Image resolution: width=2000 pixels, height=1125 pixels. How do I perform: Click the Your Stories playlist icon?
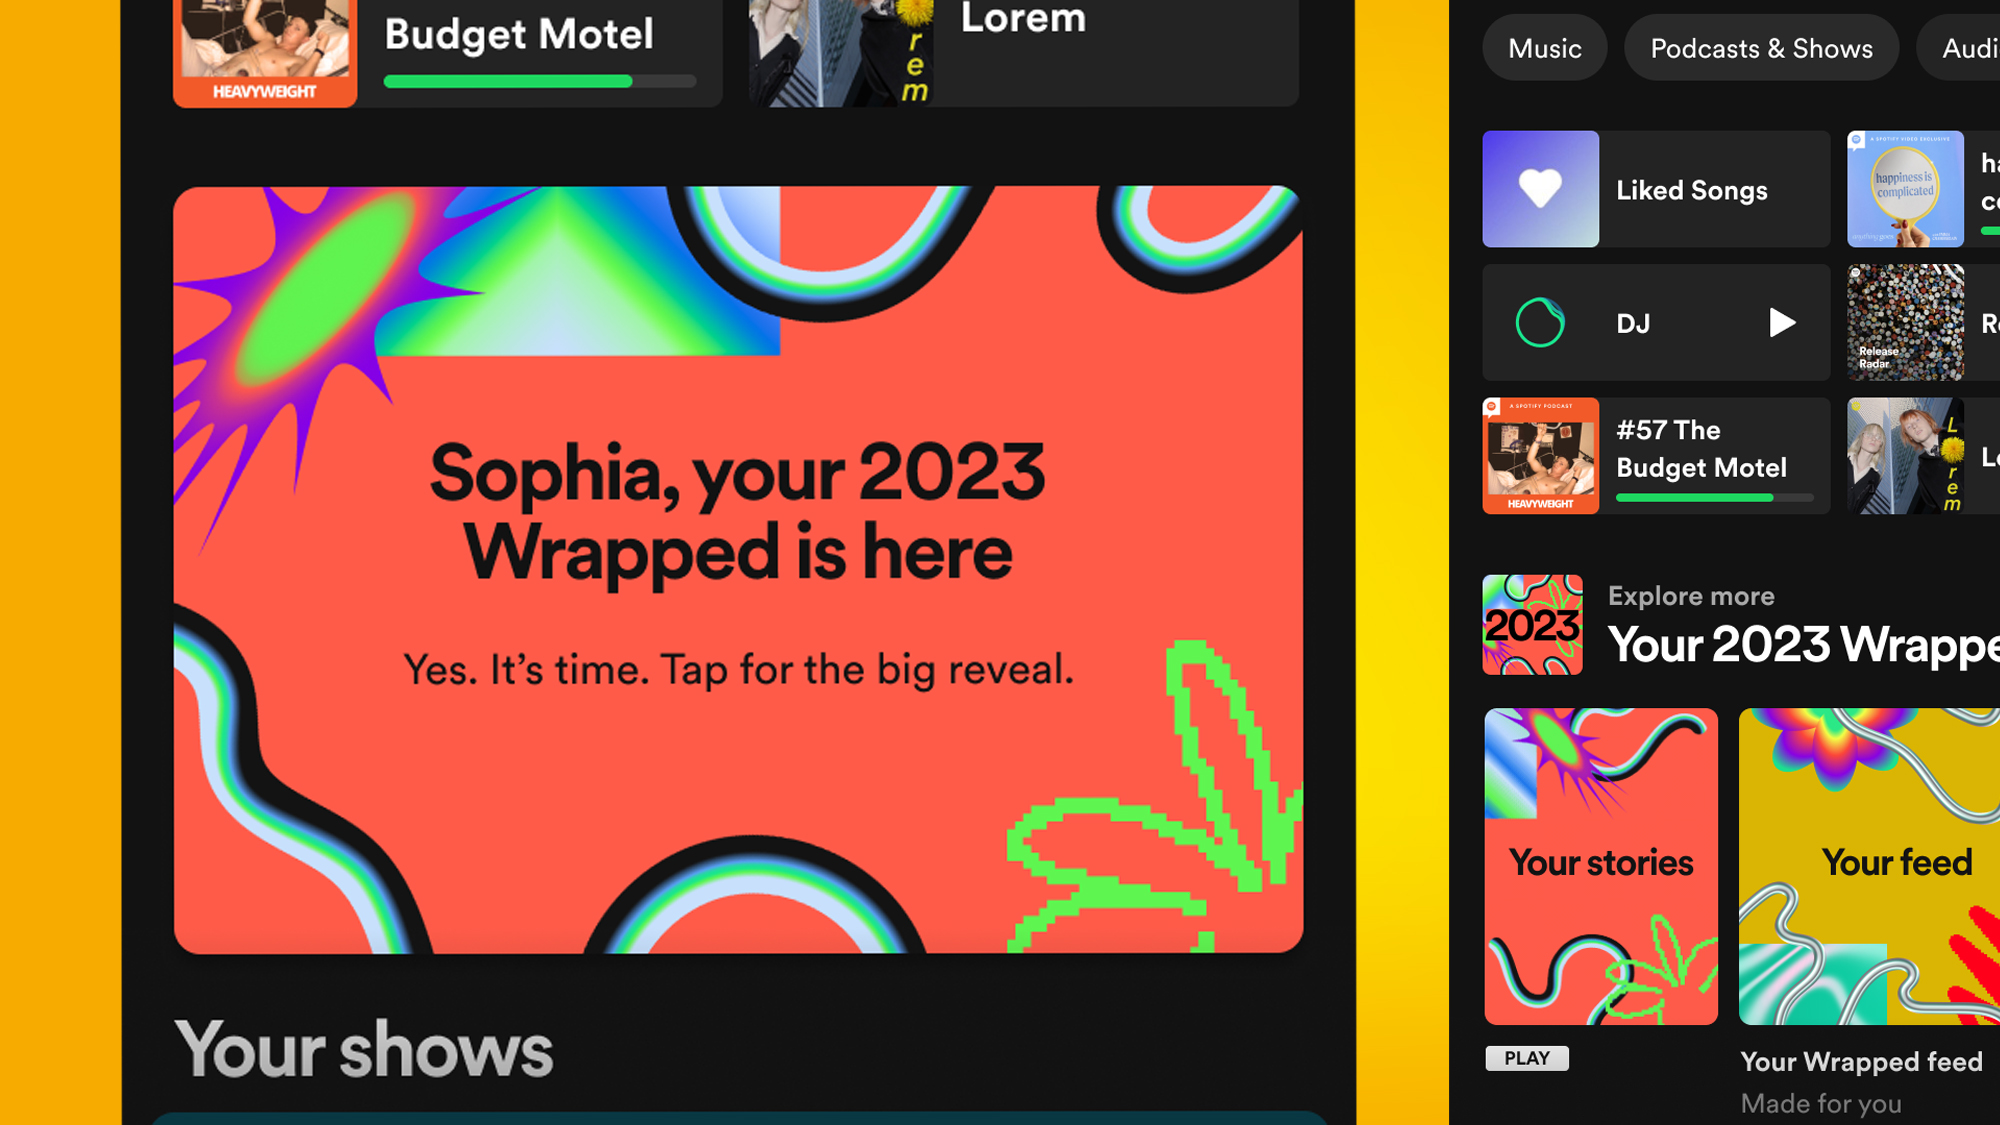tap(1600, 865)
